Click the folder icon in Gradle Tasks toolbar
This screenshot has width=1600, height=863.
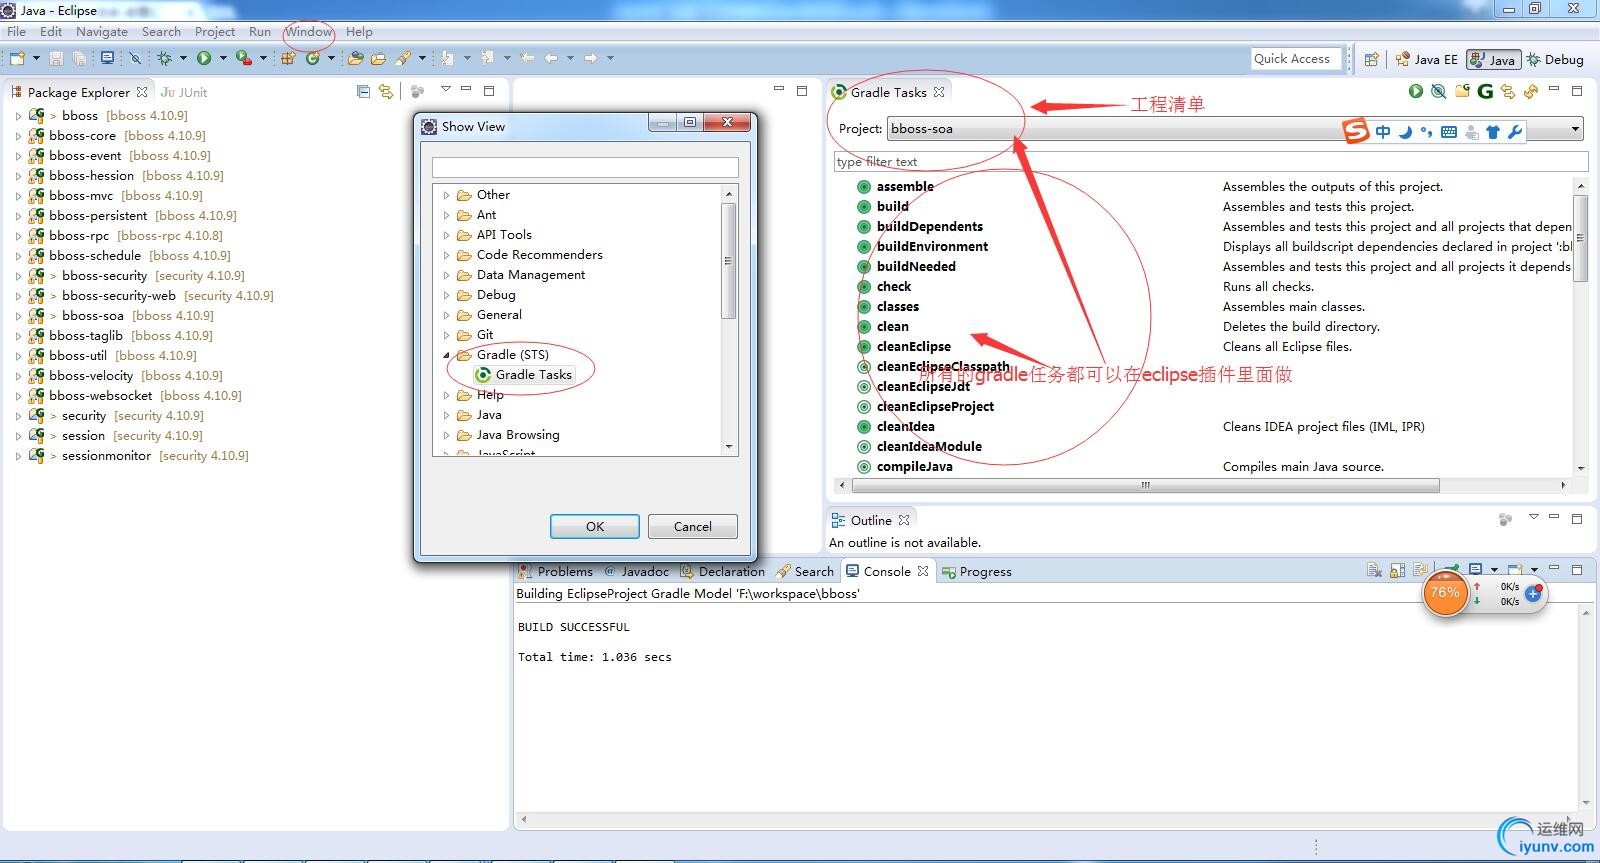(1462, 91)
